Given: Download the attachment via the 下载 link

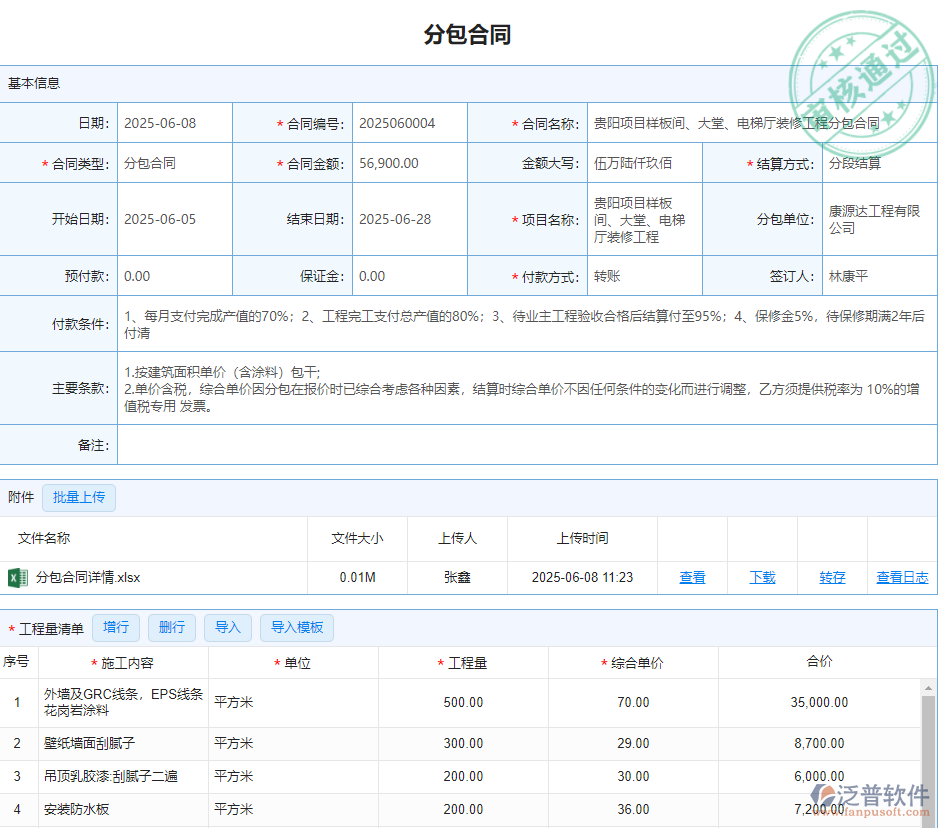Looking at the screenshot, I should click(761, 577).
